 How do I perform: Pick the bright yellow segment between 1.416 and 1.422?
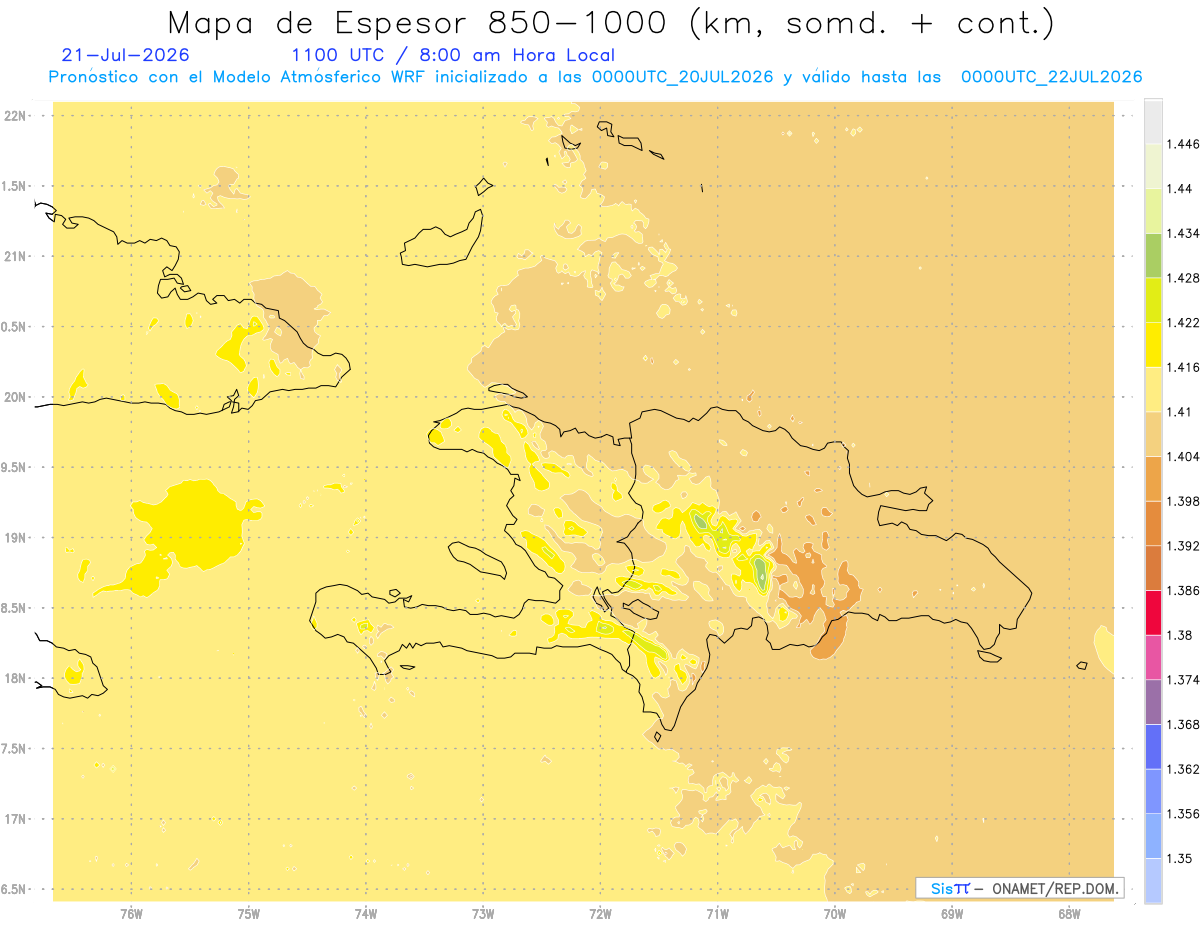[1153, 344]
